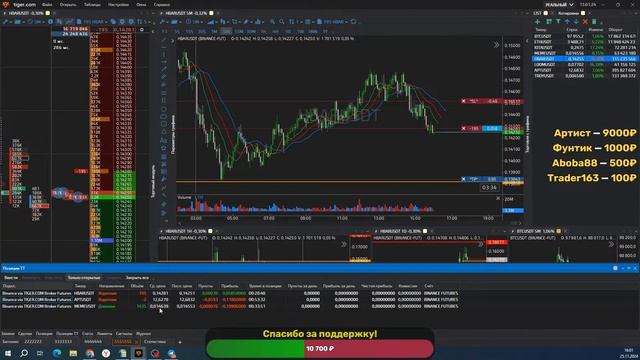Switch to the Котировки tab
Viewport: 640px width, 360px height.
tap(569, 13)
